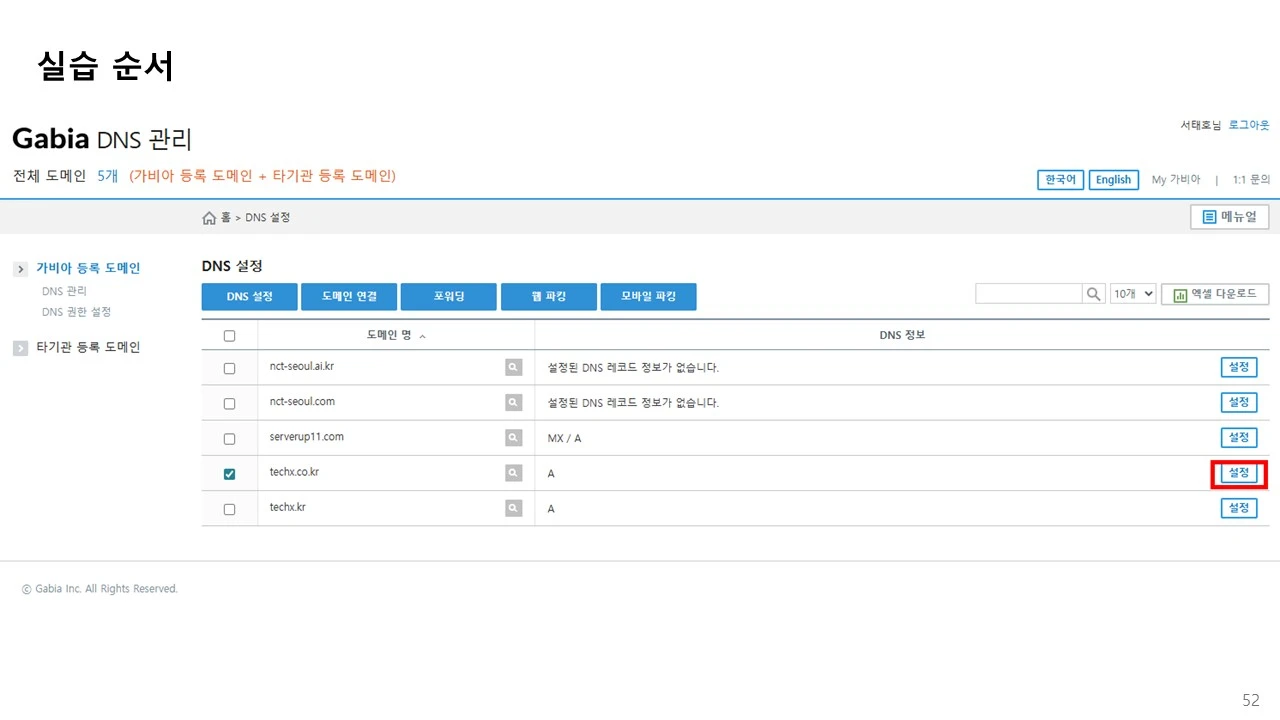Click the 엑셀 다운로드 button

[1215, 294]
